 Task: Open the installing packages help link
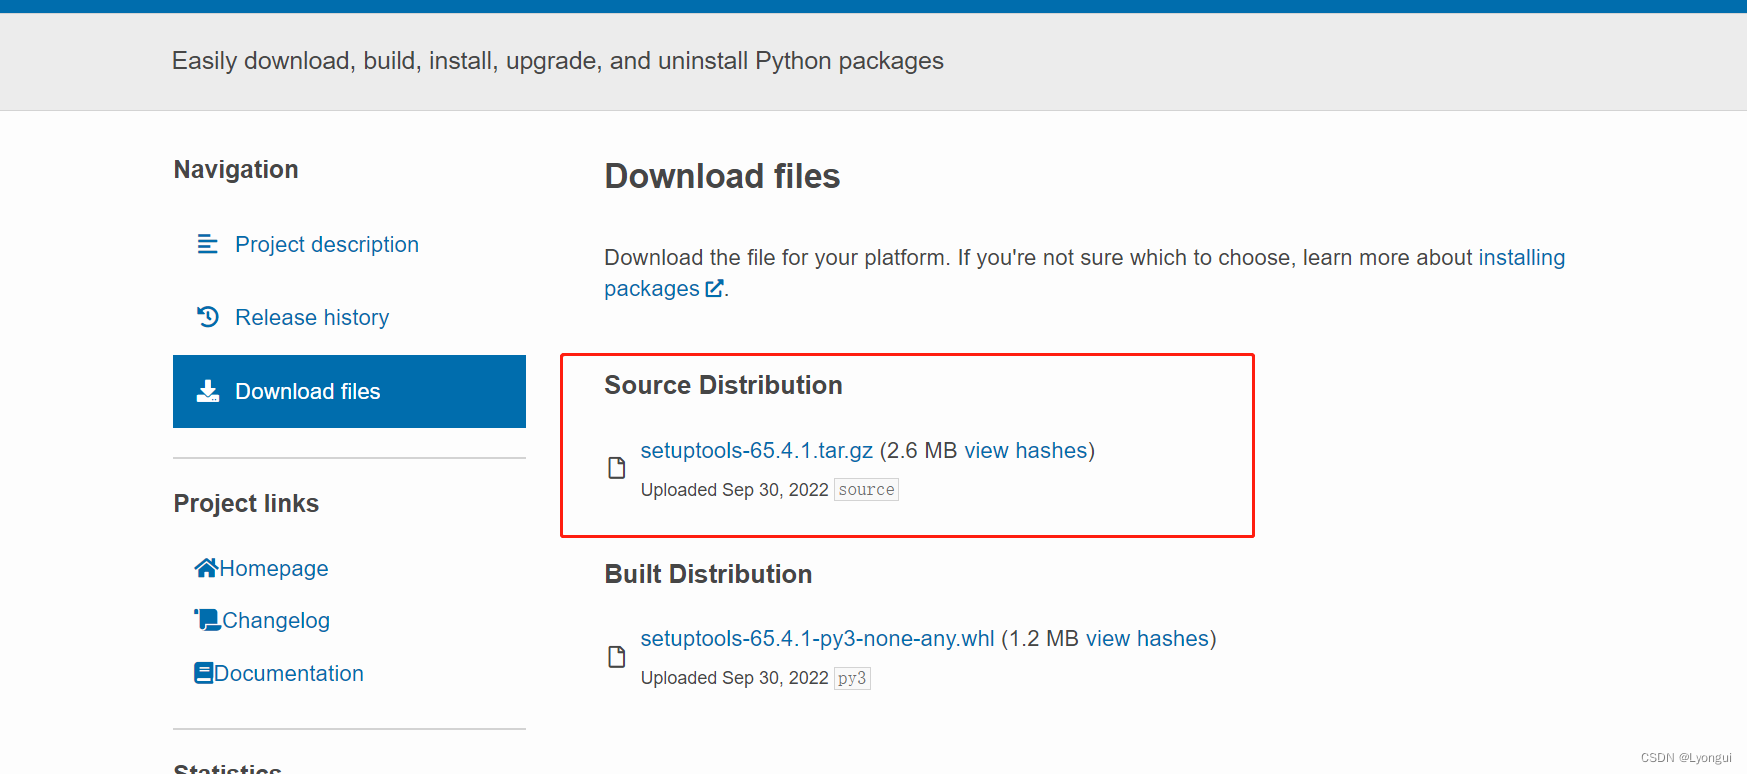click(1521, 257)
